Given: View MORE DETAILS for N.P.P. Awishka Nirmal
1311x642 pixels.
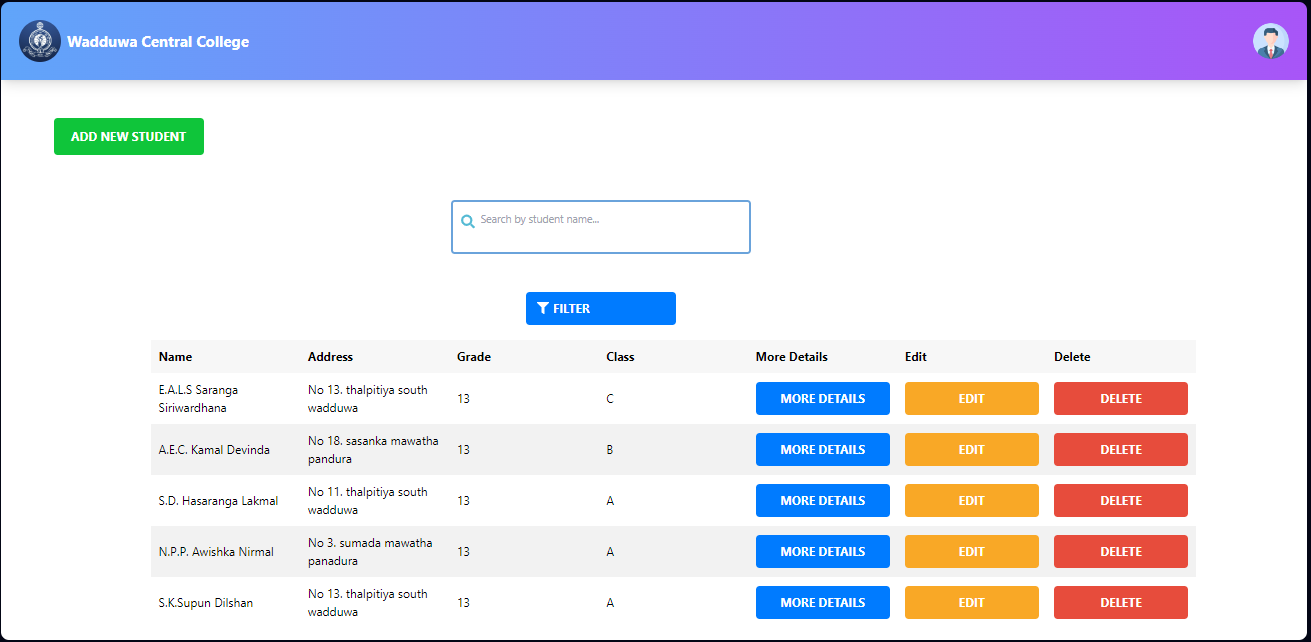Looking at the screenshot, I should tap(822, 551).
